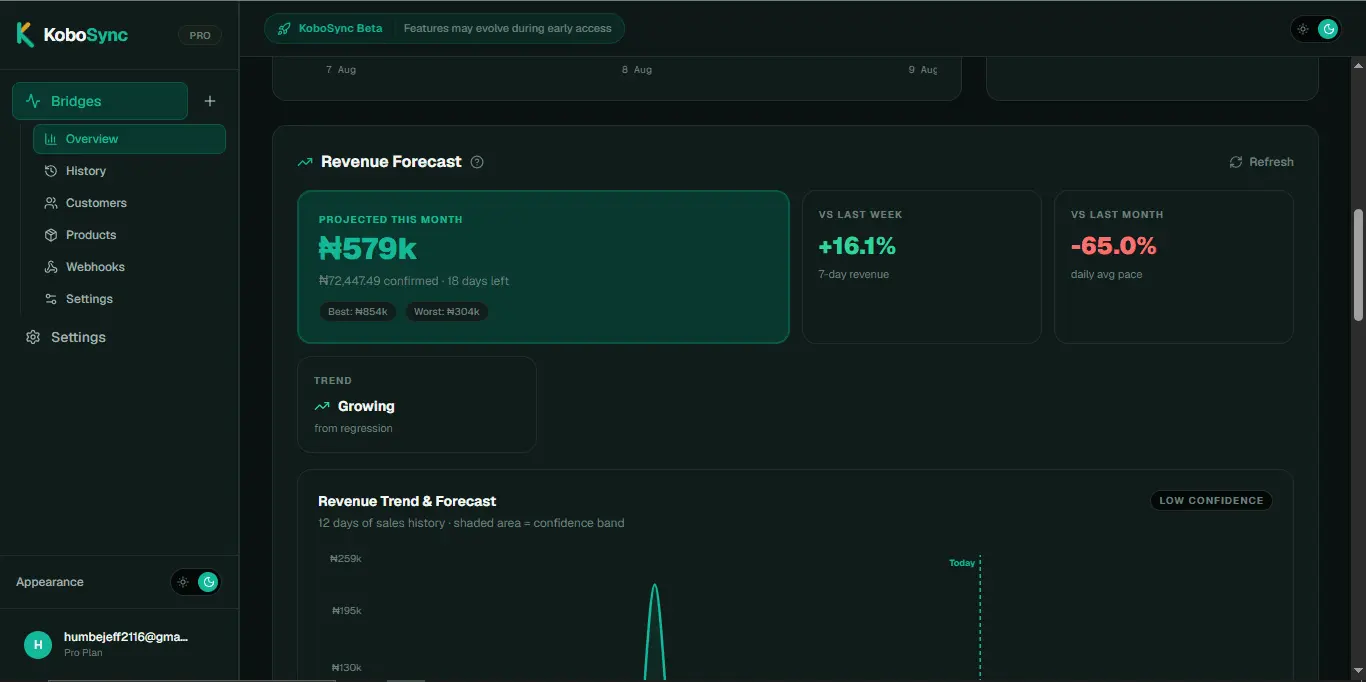Image resolution: width=1366 pixels, height=682 pixels.
Task: Click '₦72,447.49 confirmed · 18 days left'
Action: 414,281
